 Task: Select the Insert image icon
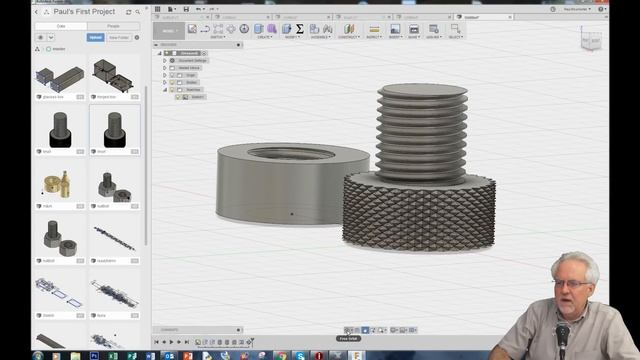pyautogui.click(x=395, y=29)
